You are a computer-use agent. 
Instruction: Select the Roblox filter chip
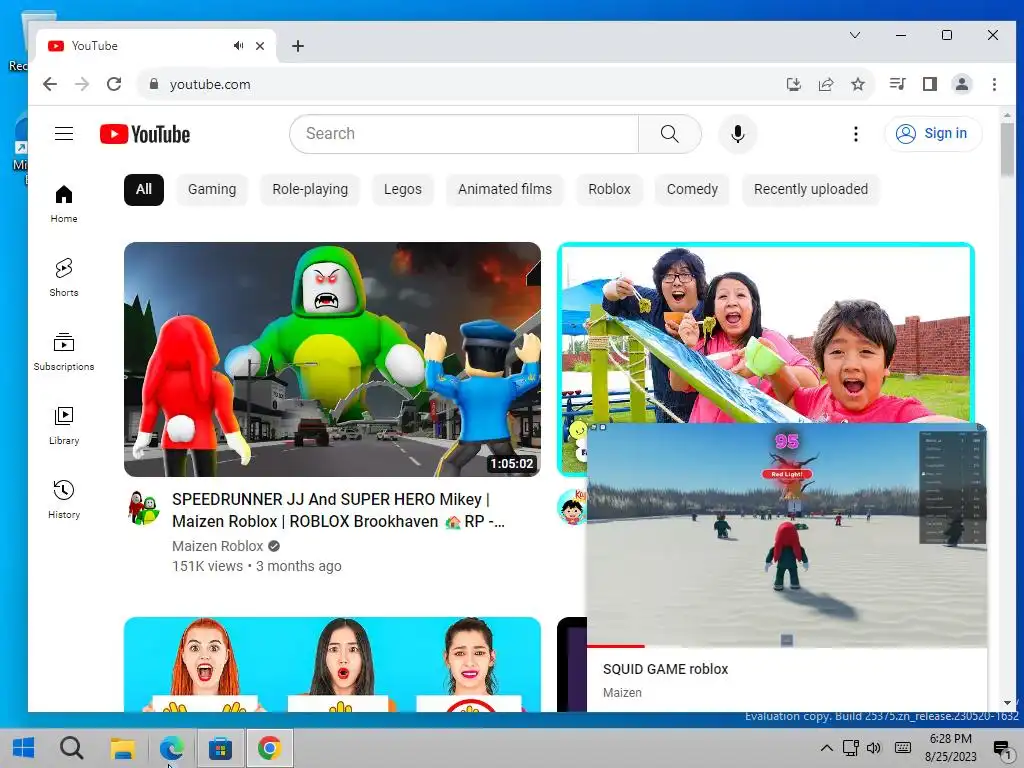coord(609,189)
